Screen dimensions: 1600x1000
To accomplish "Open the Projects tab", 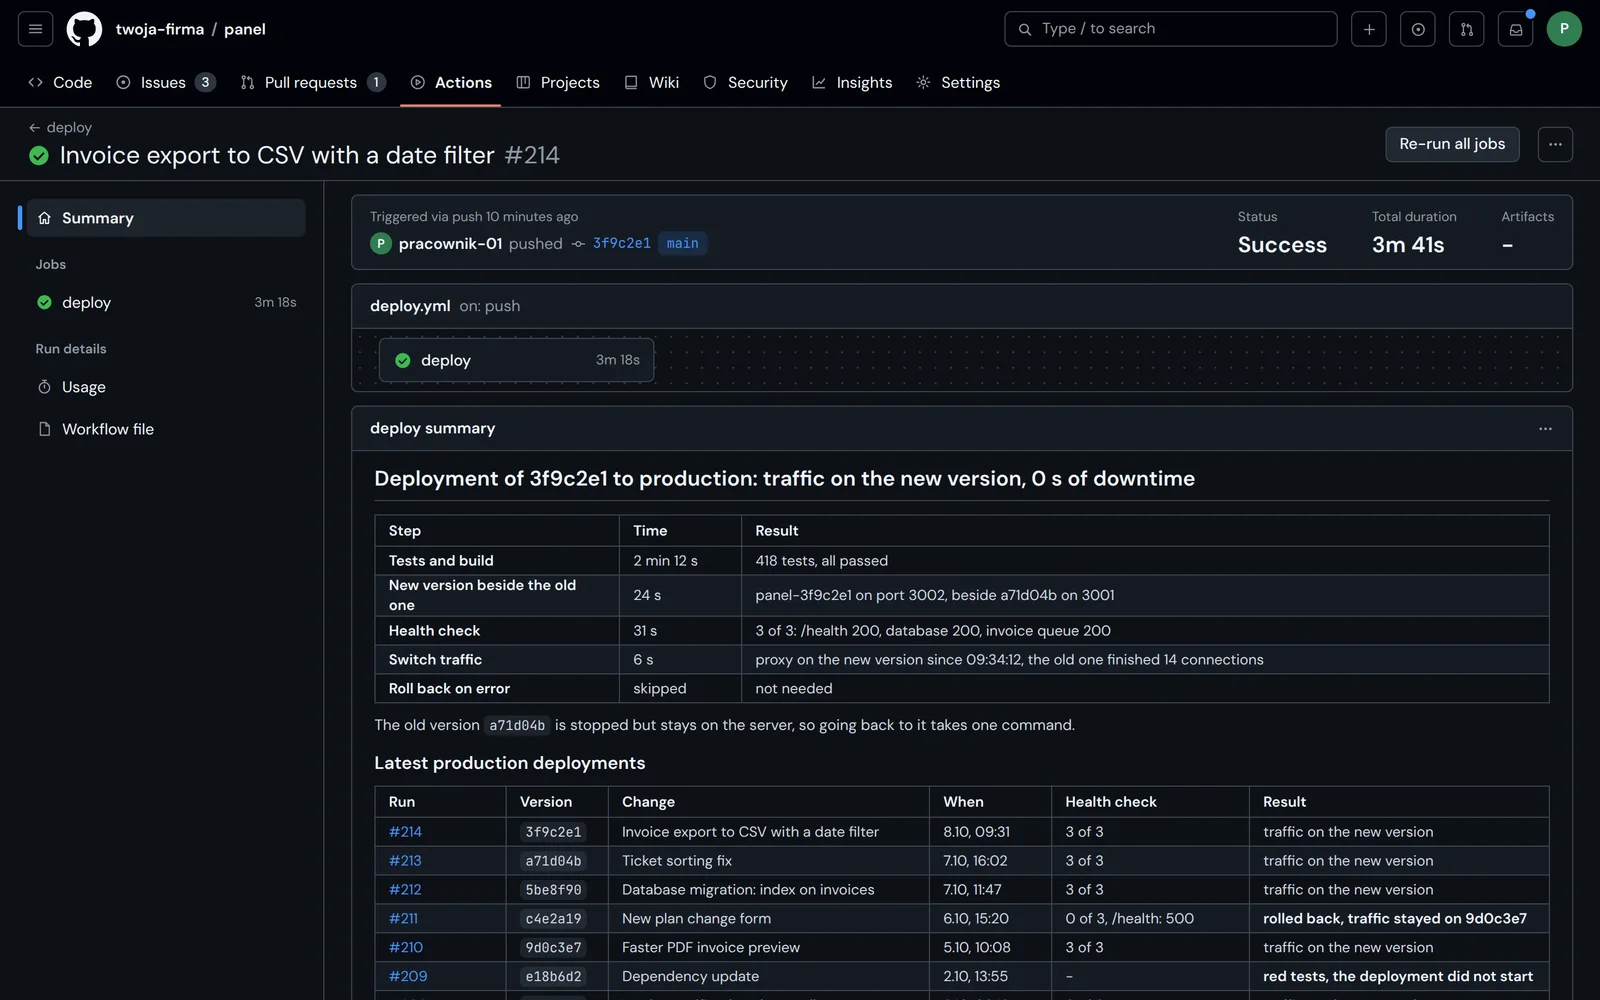I will point(558,82).
